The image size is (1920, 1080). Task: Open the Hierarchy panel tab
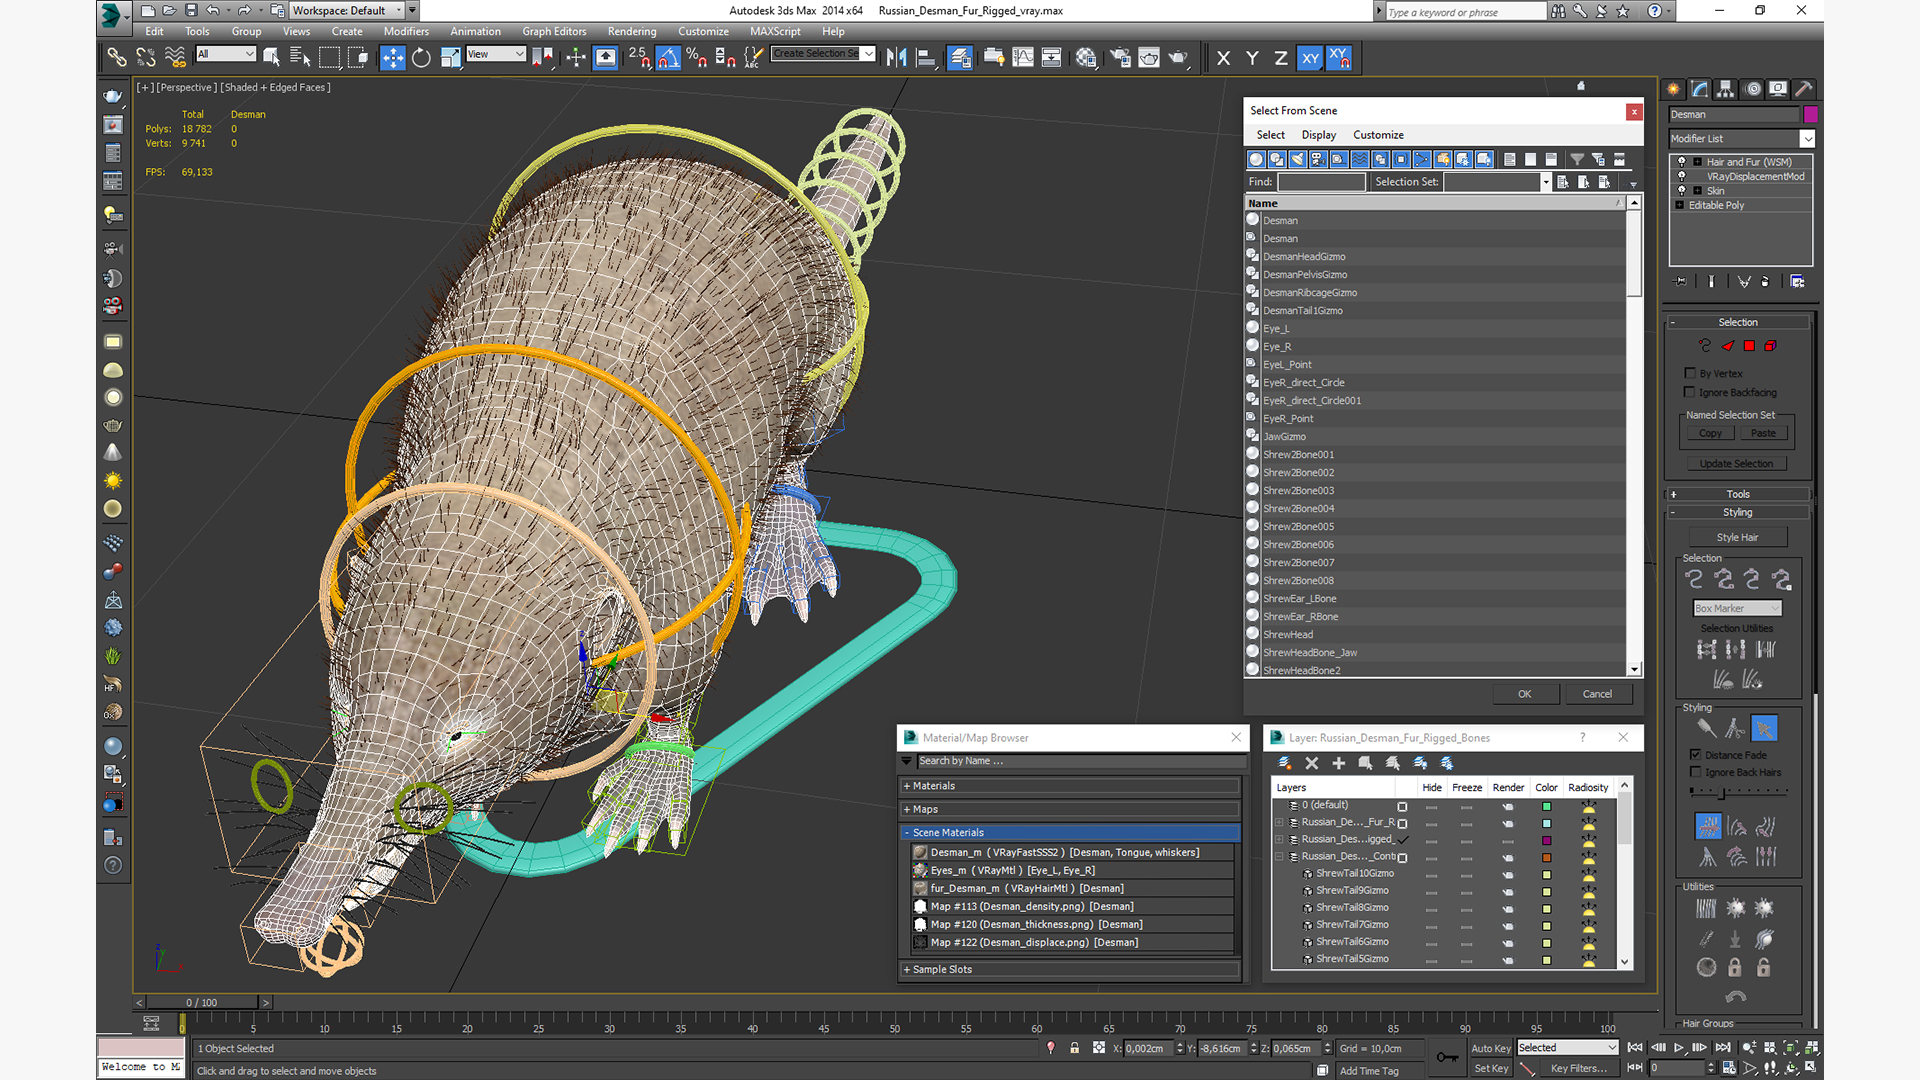click(x=1726, y=89)
